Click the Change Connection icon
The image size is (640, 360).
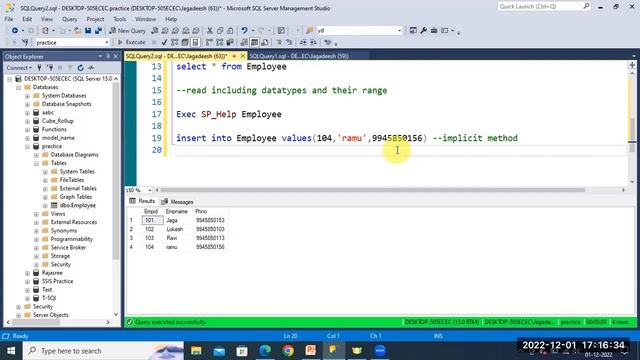(25, 42)
